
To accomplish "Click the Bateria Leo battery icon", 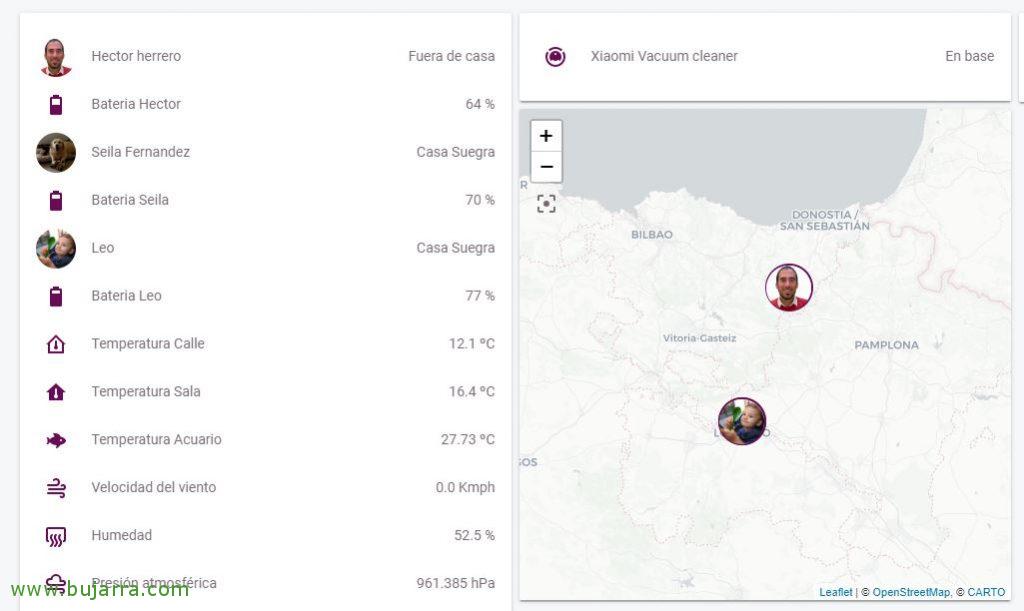I will click(56, 296).
